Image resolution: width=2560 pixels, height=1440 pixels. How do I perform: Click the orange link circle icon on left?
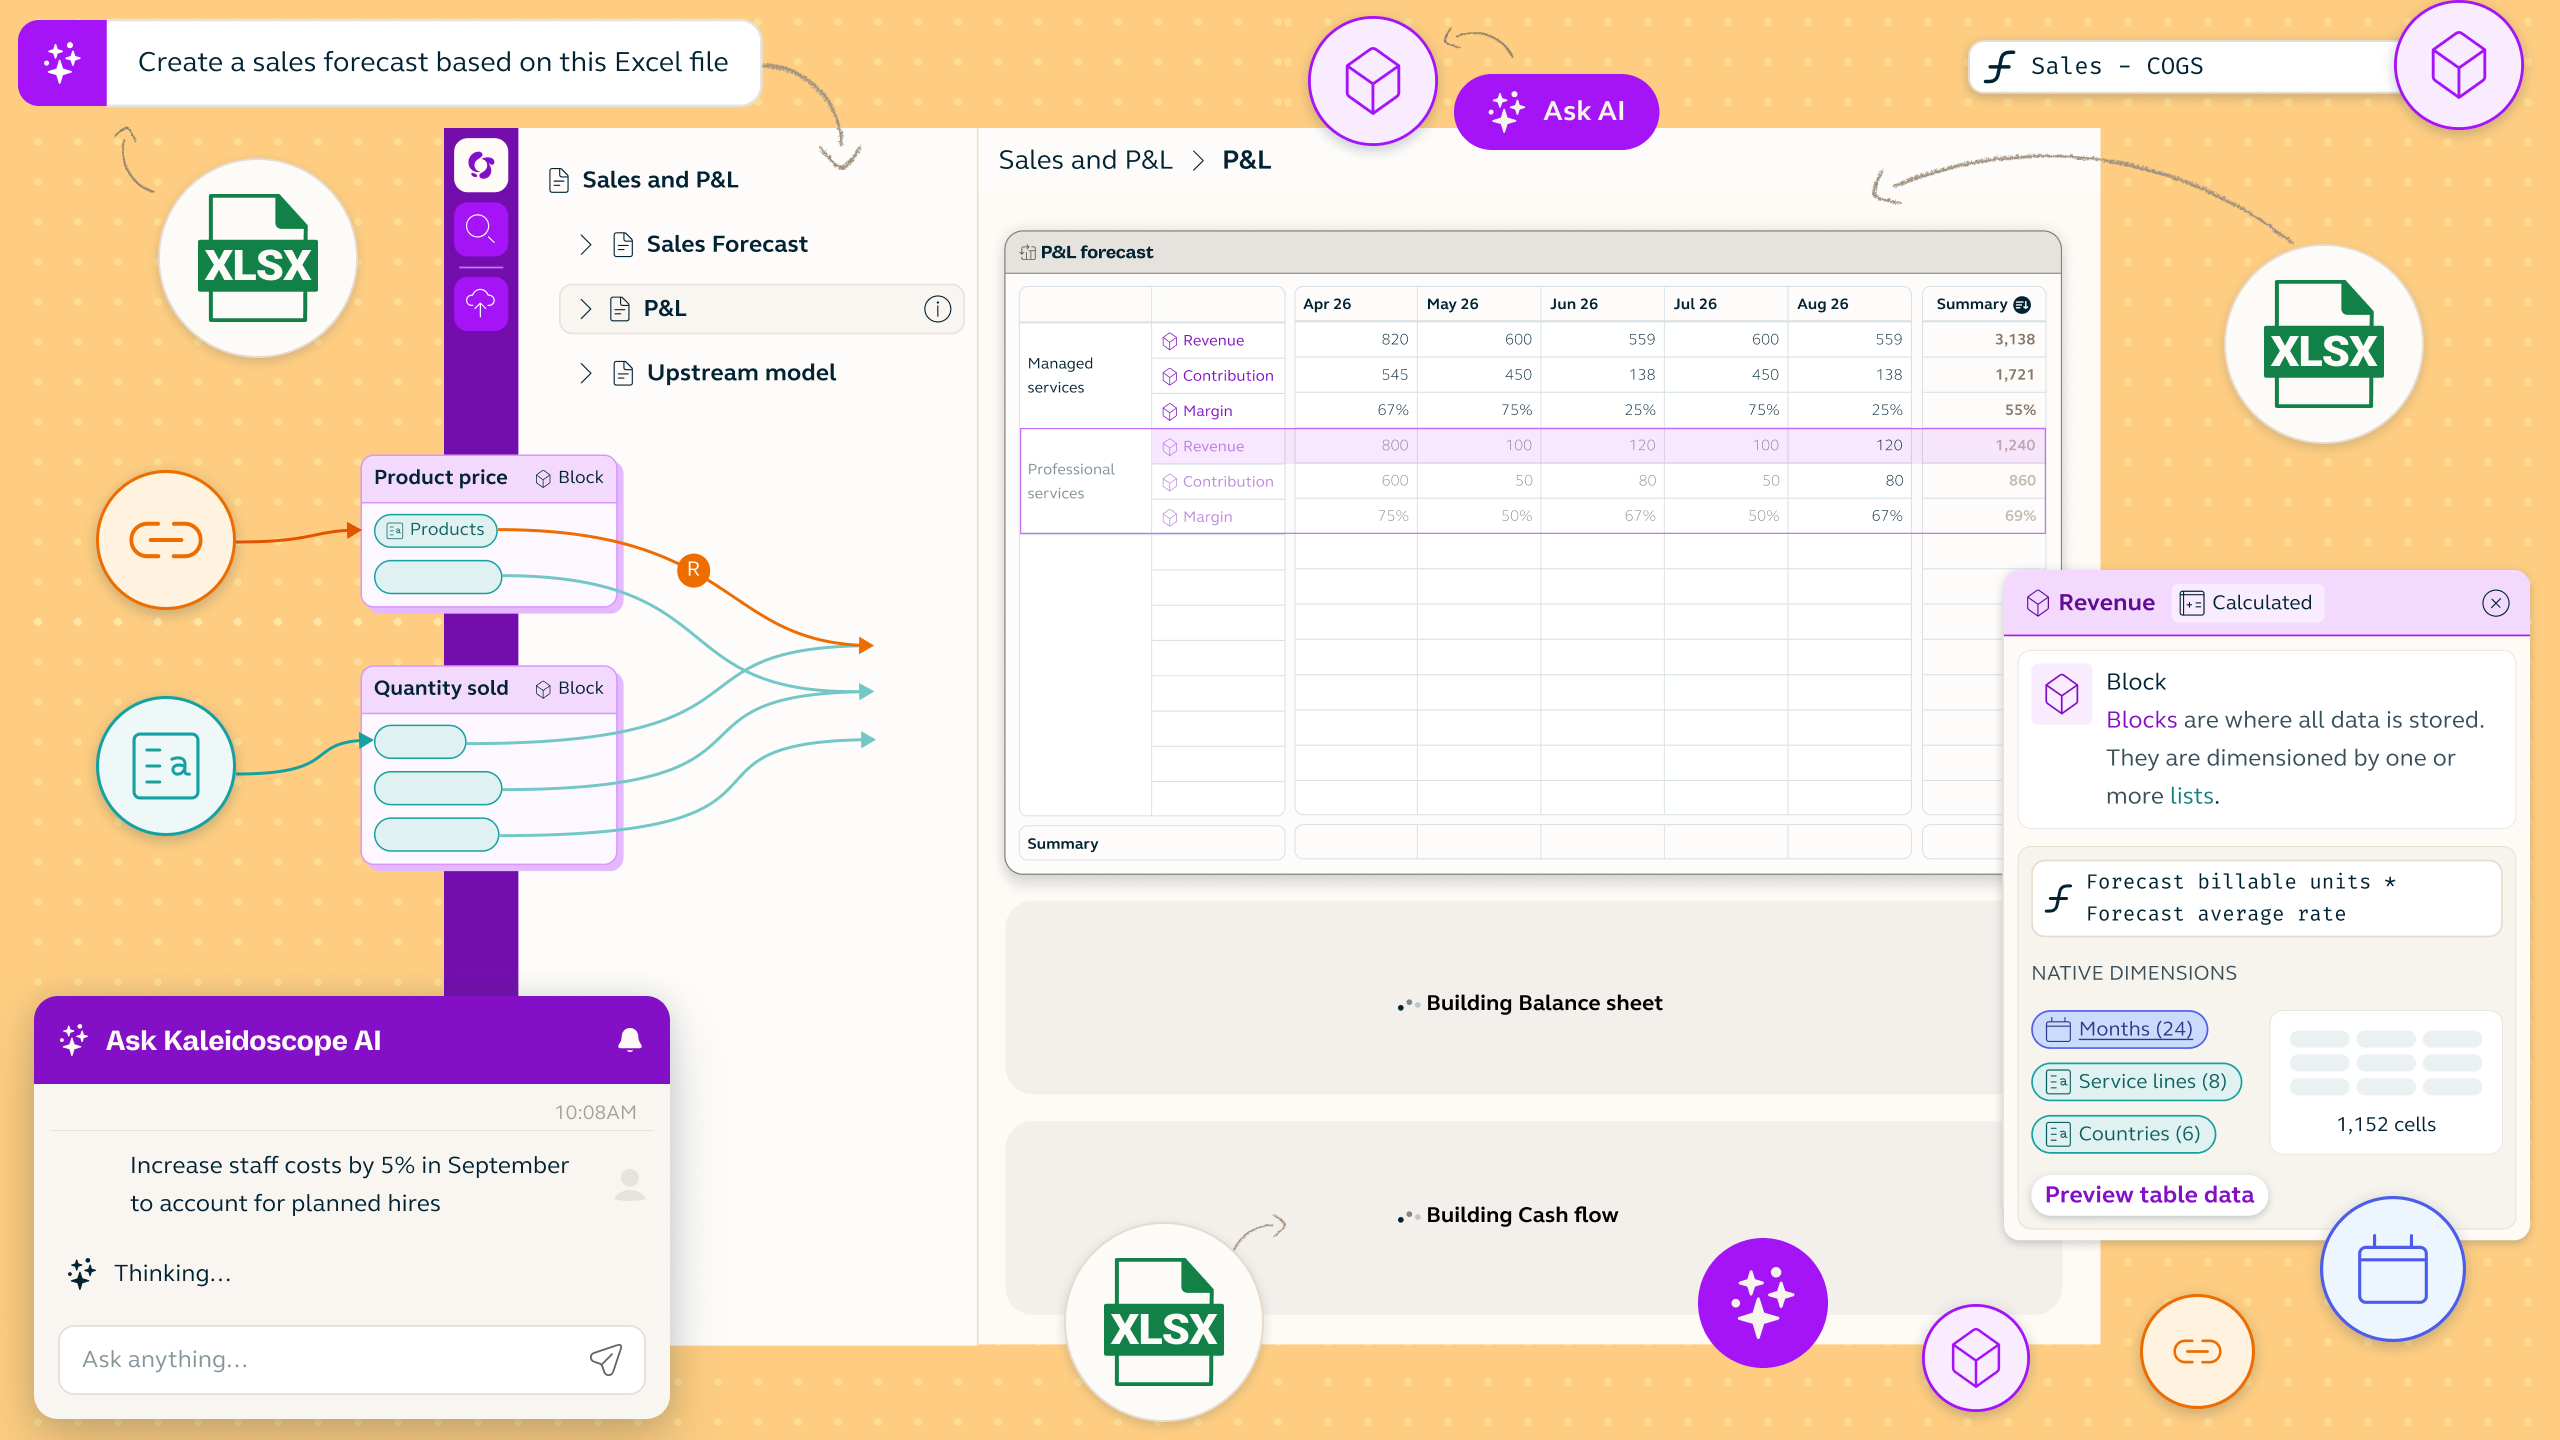166,540
